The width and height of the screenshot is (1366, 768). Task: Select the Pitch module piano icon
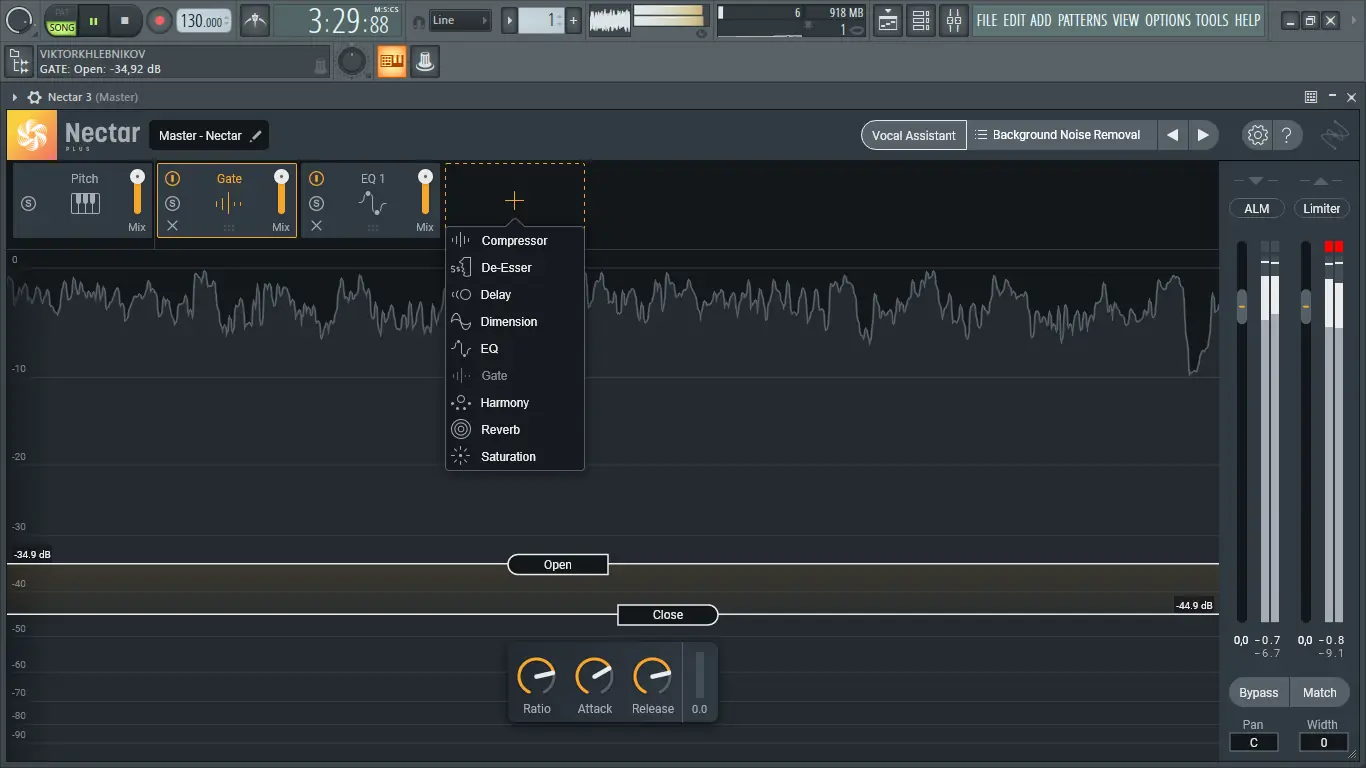(85, 203)
